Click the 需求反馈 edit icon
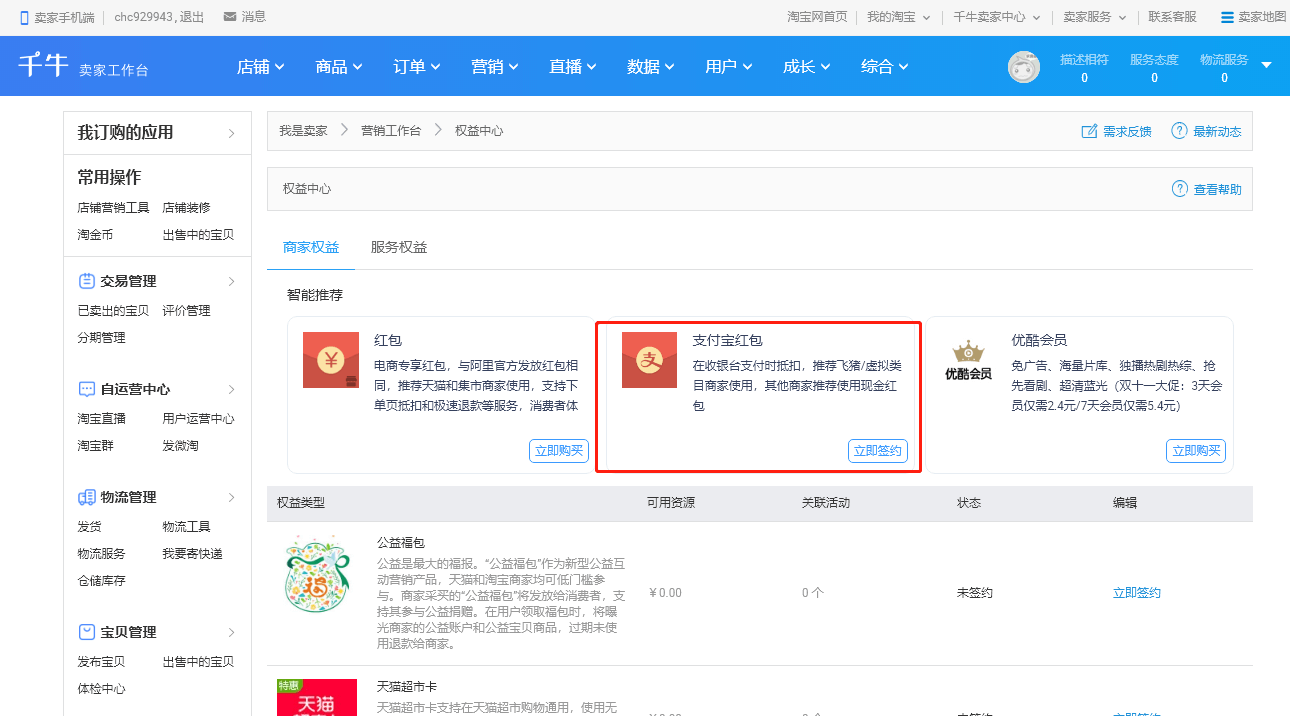 coord(1090,131)
